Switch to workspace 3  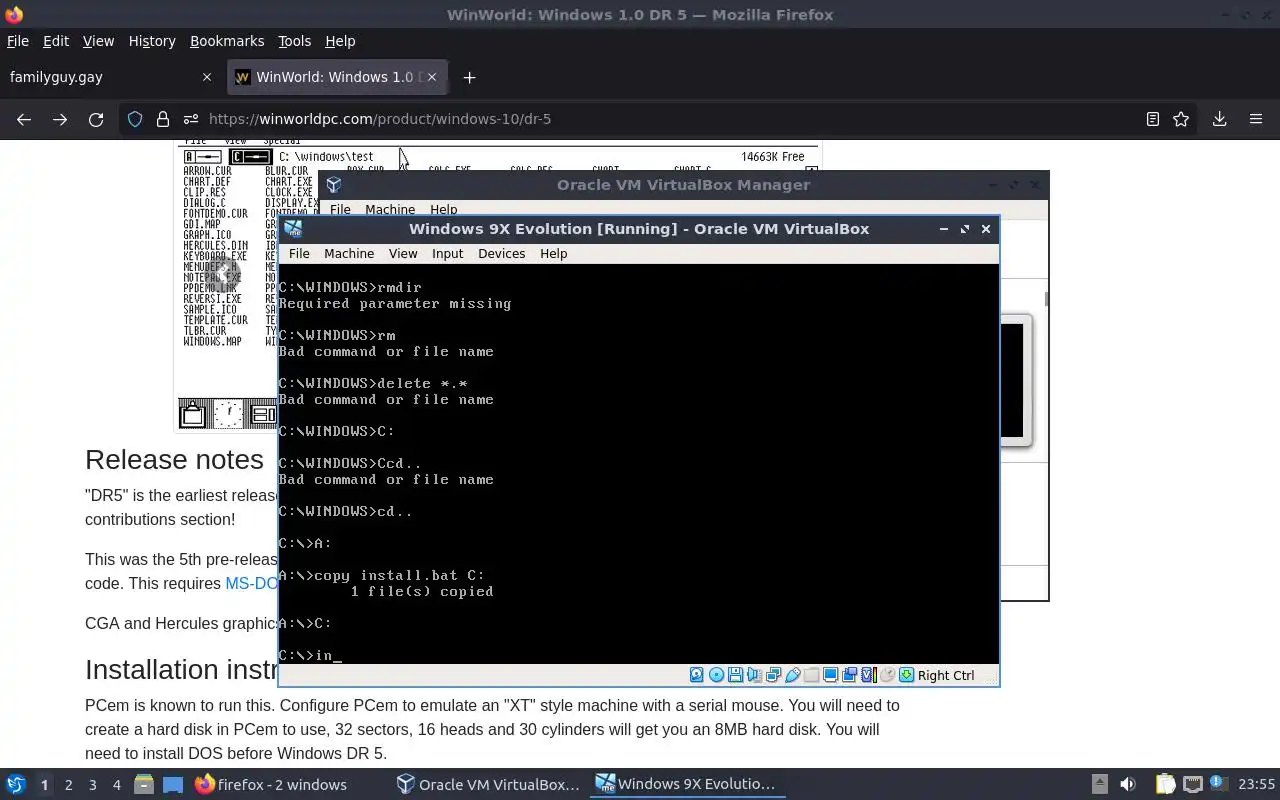(92, 785)
